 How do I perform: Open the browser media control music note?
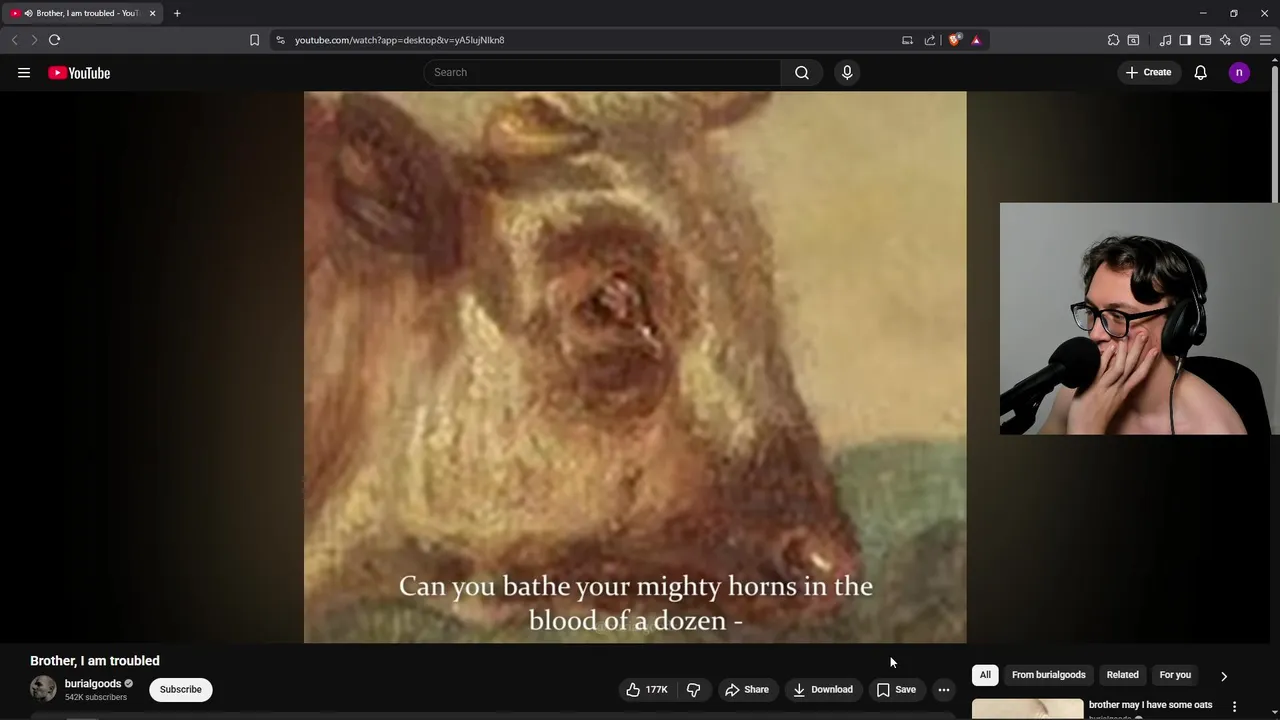tap(1165, 40)
